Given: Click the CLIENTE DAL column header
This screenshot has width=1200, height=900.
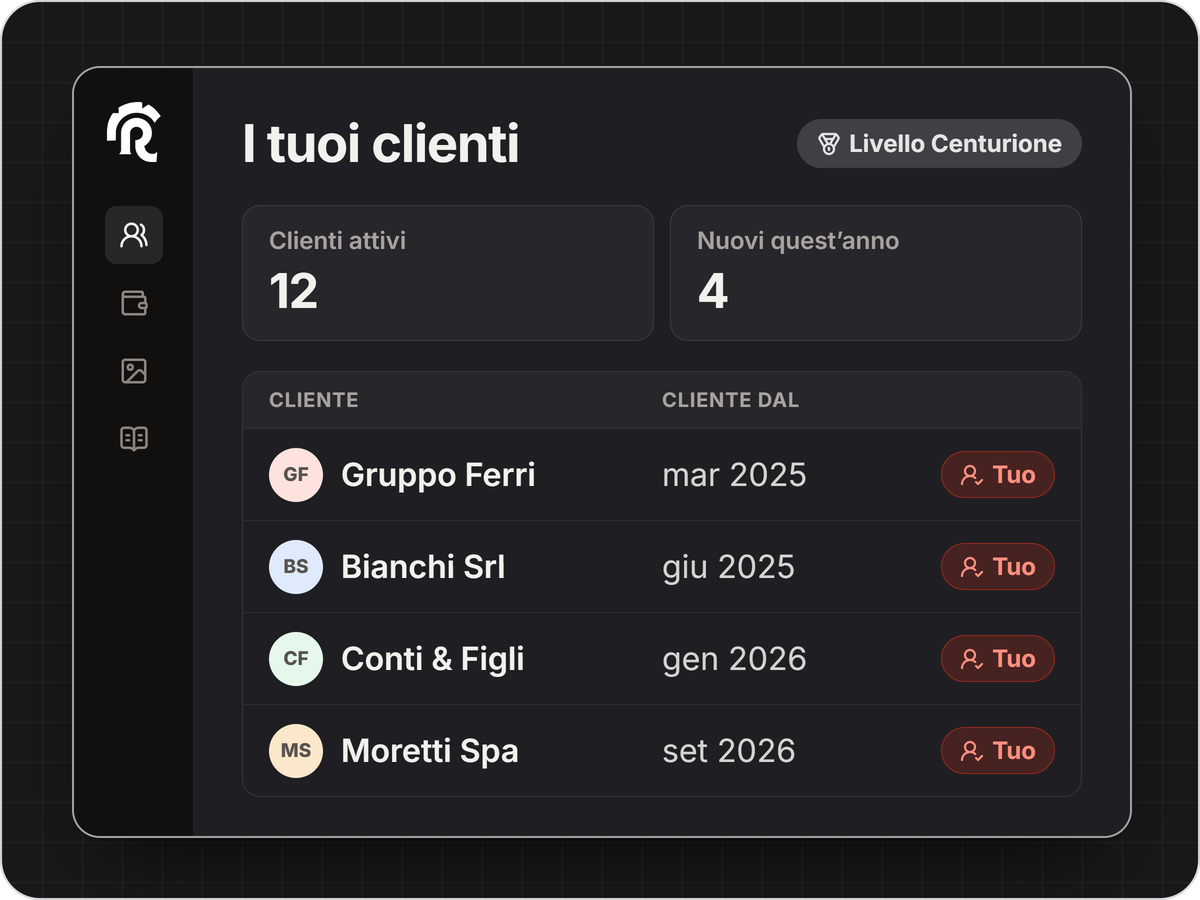Looking at the screenshot, I should (731, 401).
